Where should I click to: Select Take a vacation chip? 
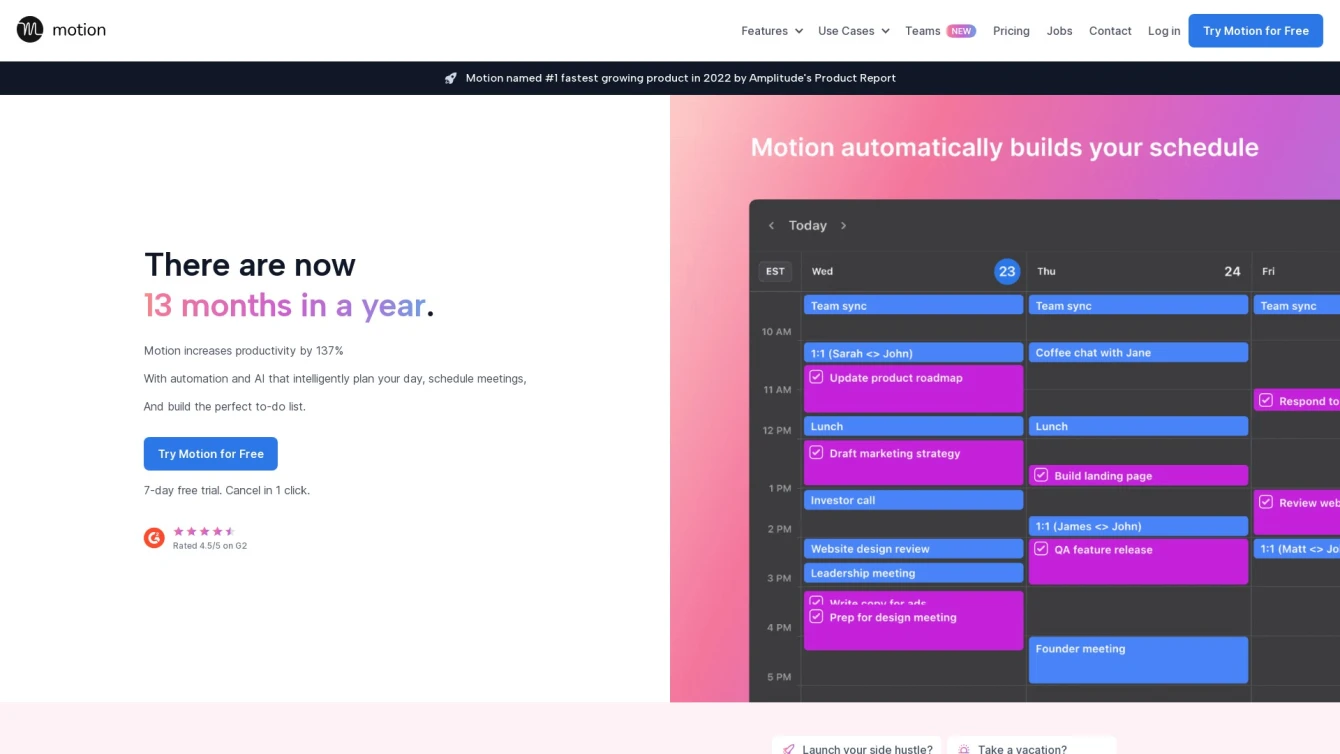click(1032, 746)
